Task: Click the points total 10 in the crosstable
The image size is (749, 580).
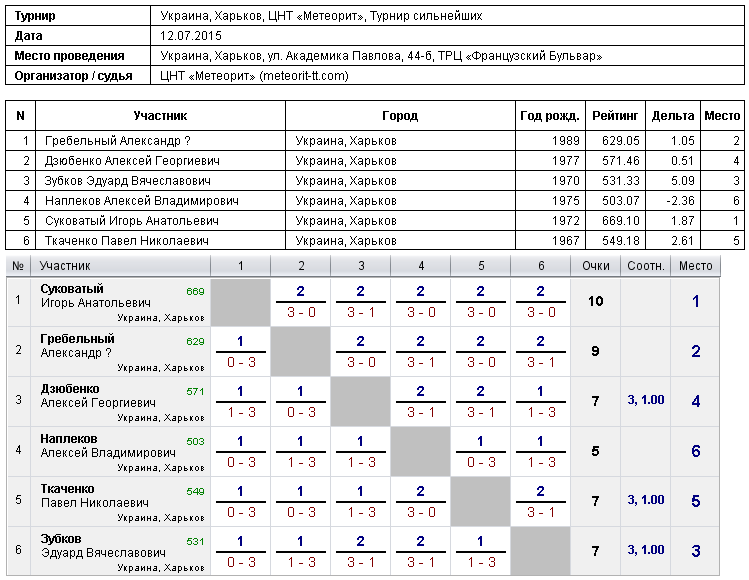Action: 596,301
